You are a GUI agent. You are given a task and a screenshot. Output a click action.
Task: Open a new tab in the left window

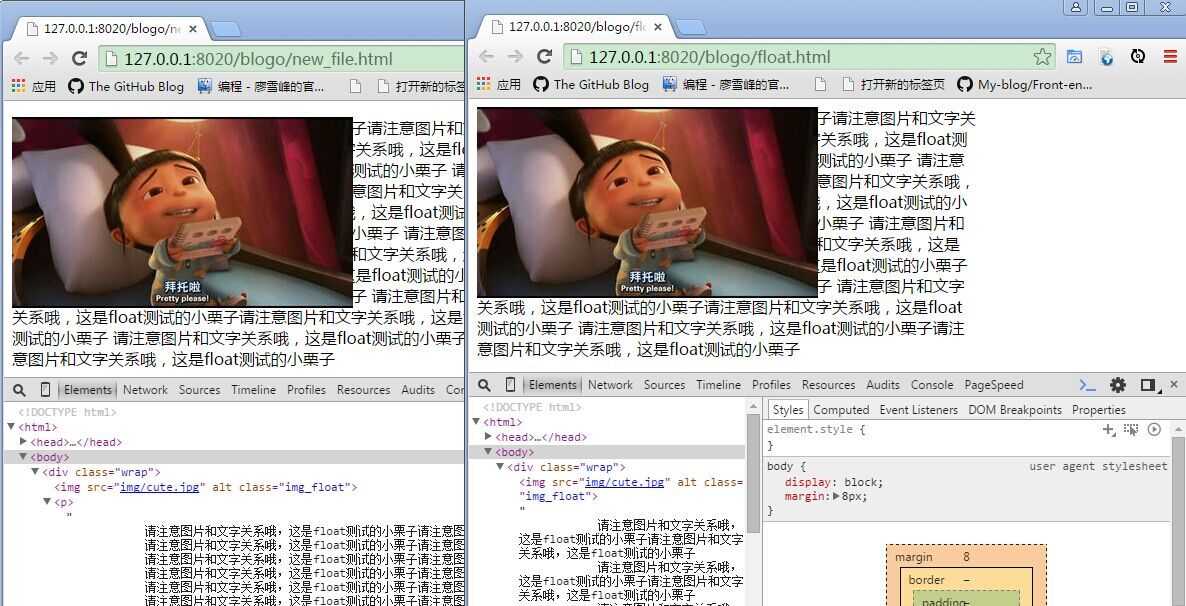coord(225,30)
